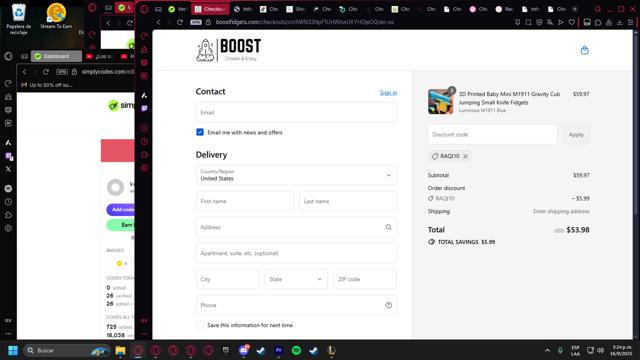Open history clock in background browser sidebar

(8, 202)
